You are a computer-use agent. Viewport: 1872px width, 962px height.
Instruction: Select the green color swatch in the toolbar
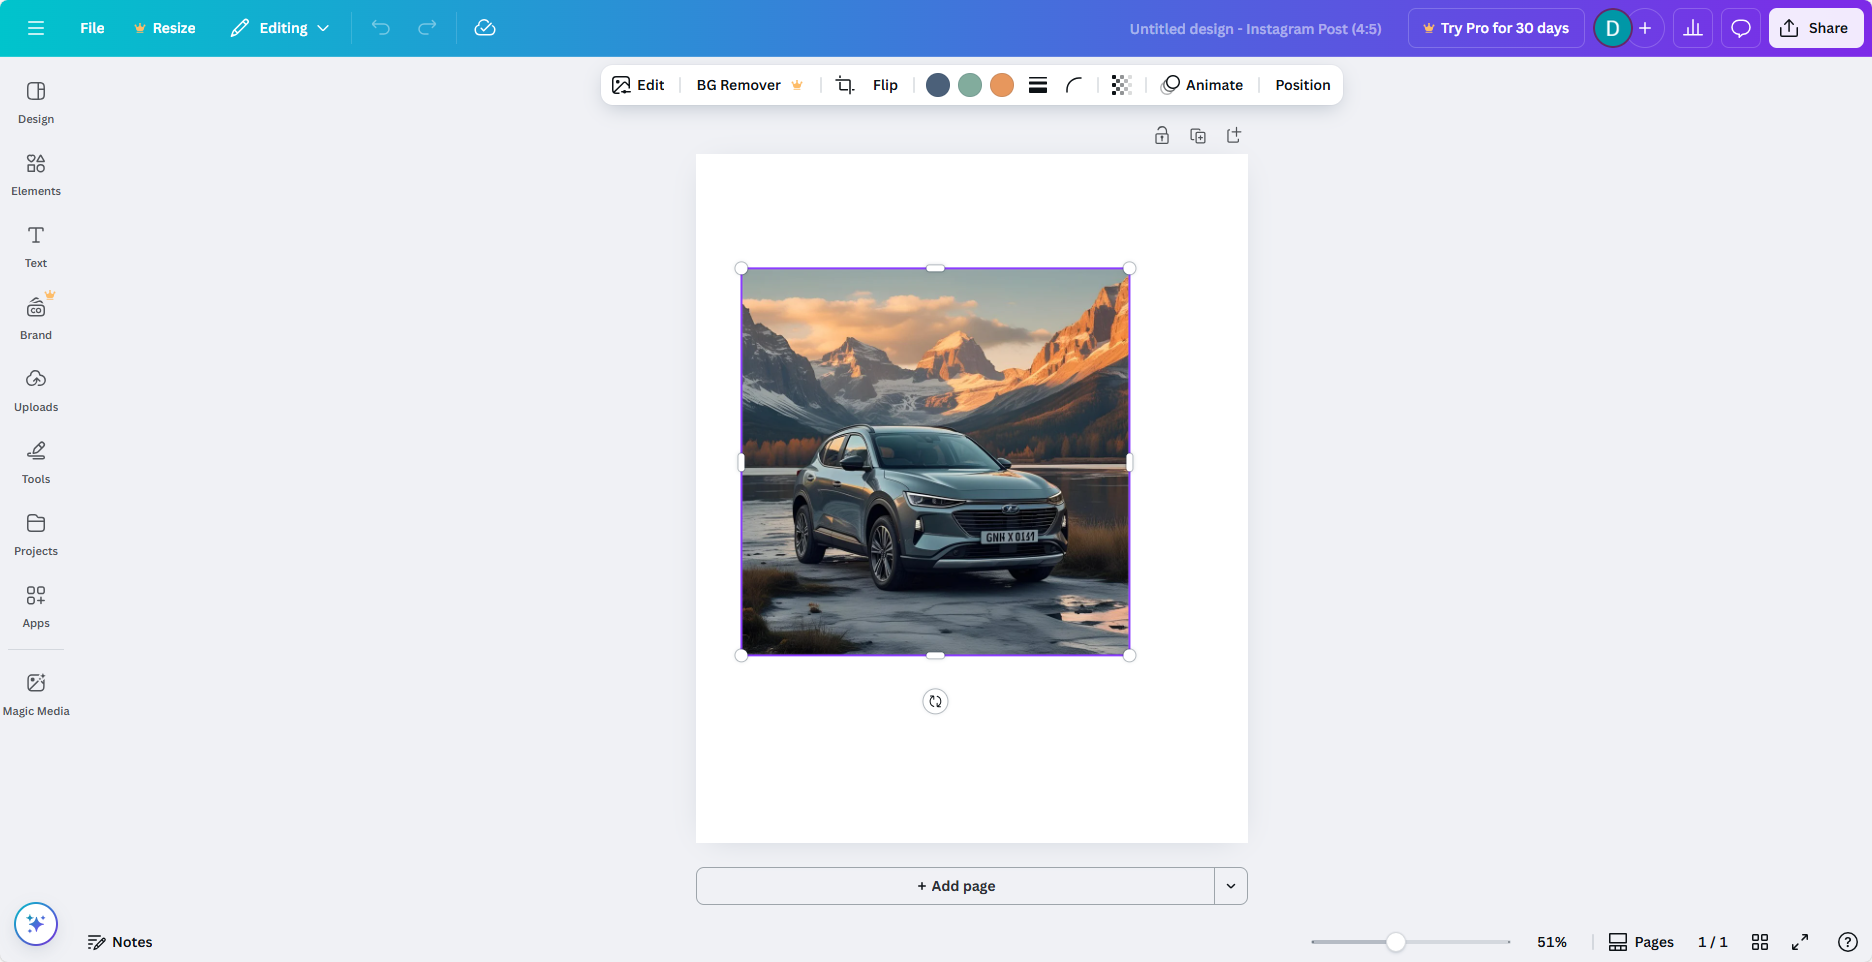(x=969, y=85)
